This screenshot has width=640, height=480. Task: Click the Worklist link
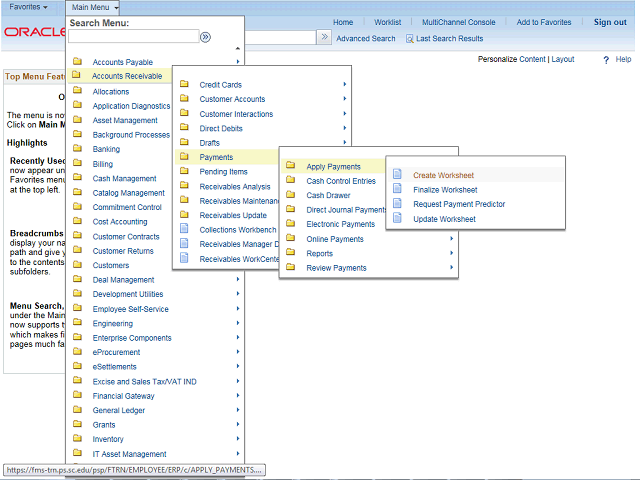[x=387, y=22]
